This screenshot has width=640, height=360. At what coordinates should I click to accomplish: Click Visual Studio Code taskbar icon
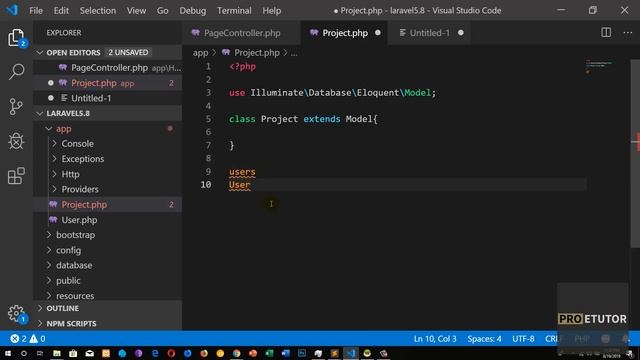351,353
